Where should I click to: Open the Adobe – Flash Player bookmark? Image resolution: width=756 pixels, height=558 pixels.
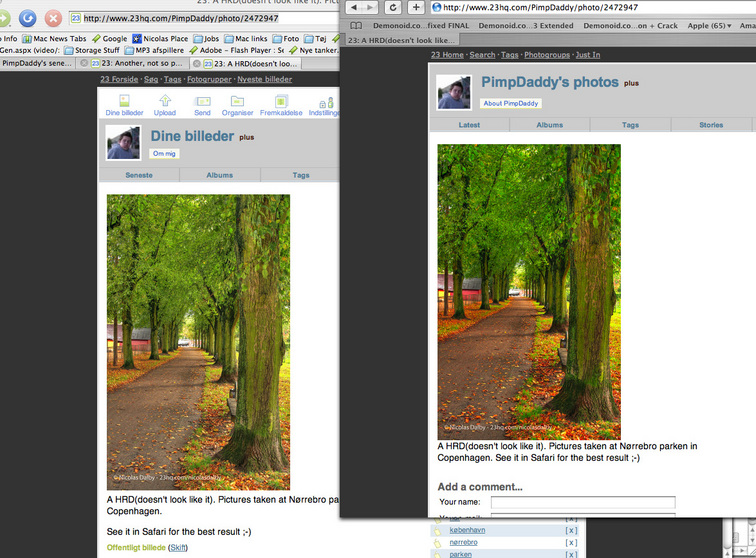[x=237, y=50]
